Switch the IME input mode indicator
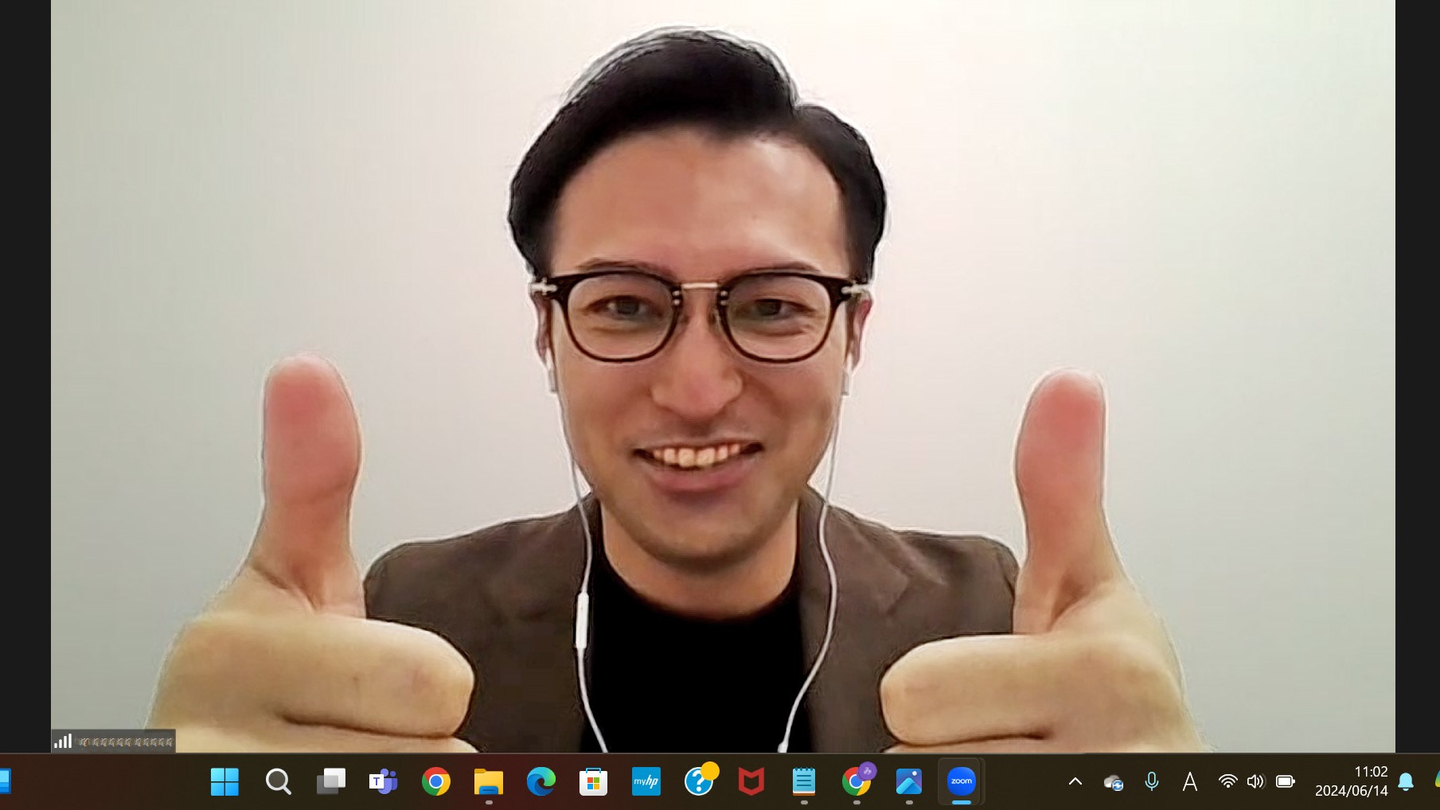Viewport: 1440px width, 810px height. (1190, 782)
